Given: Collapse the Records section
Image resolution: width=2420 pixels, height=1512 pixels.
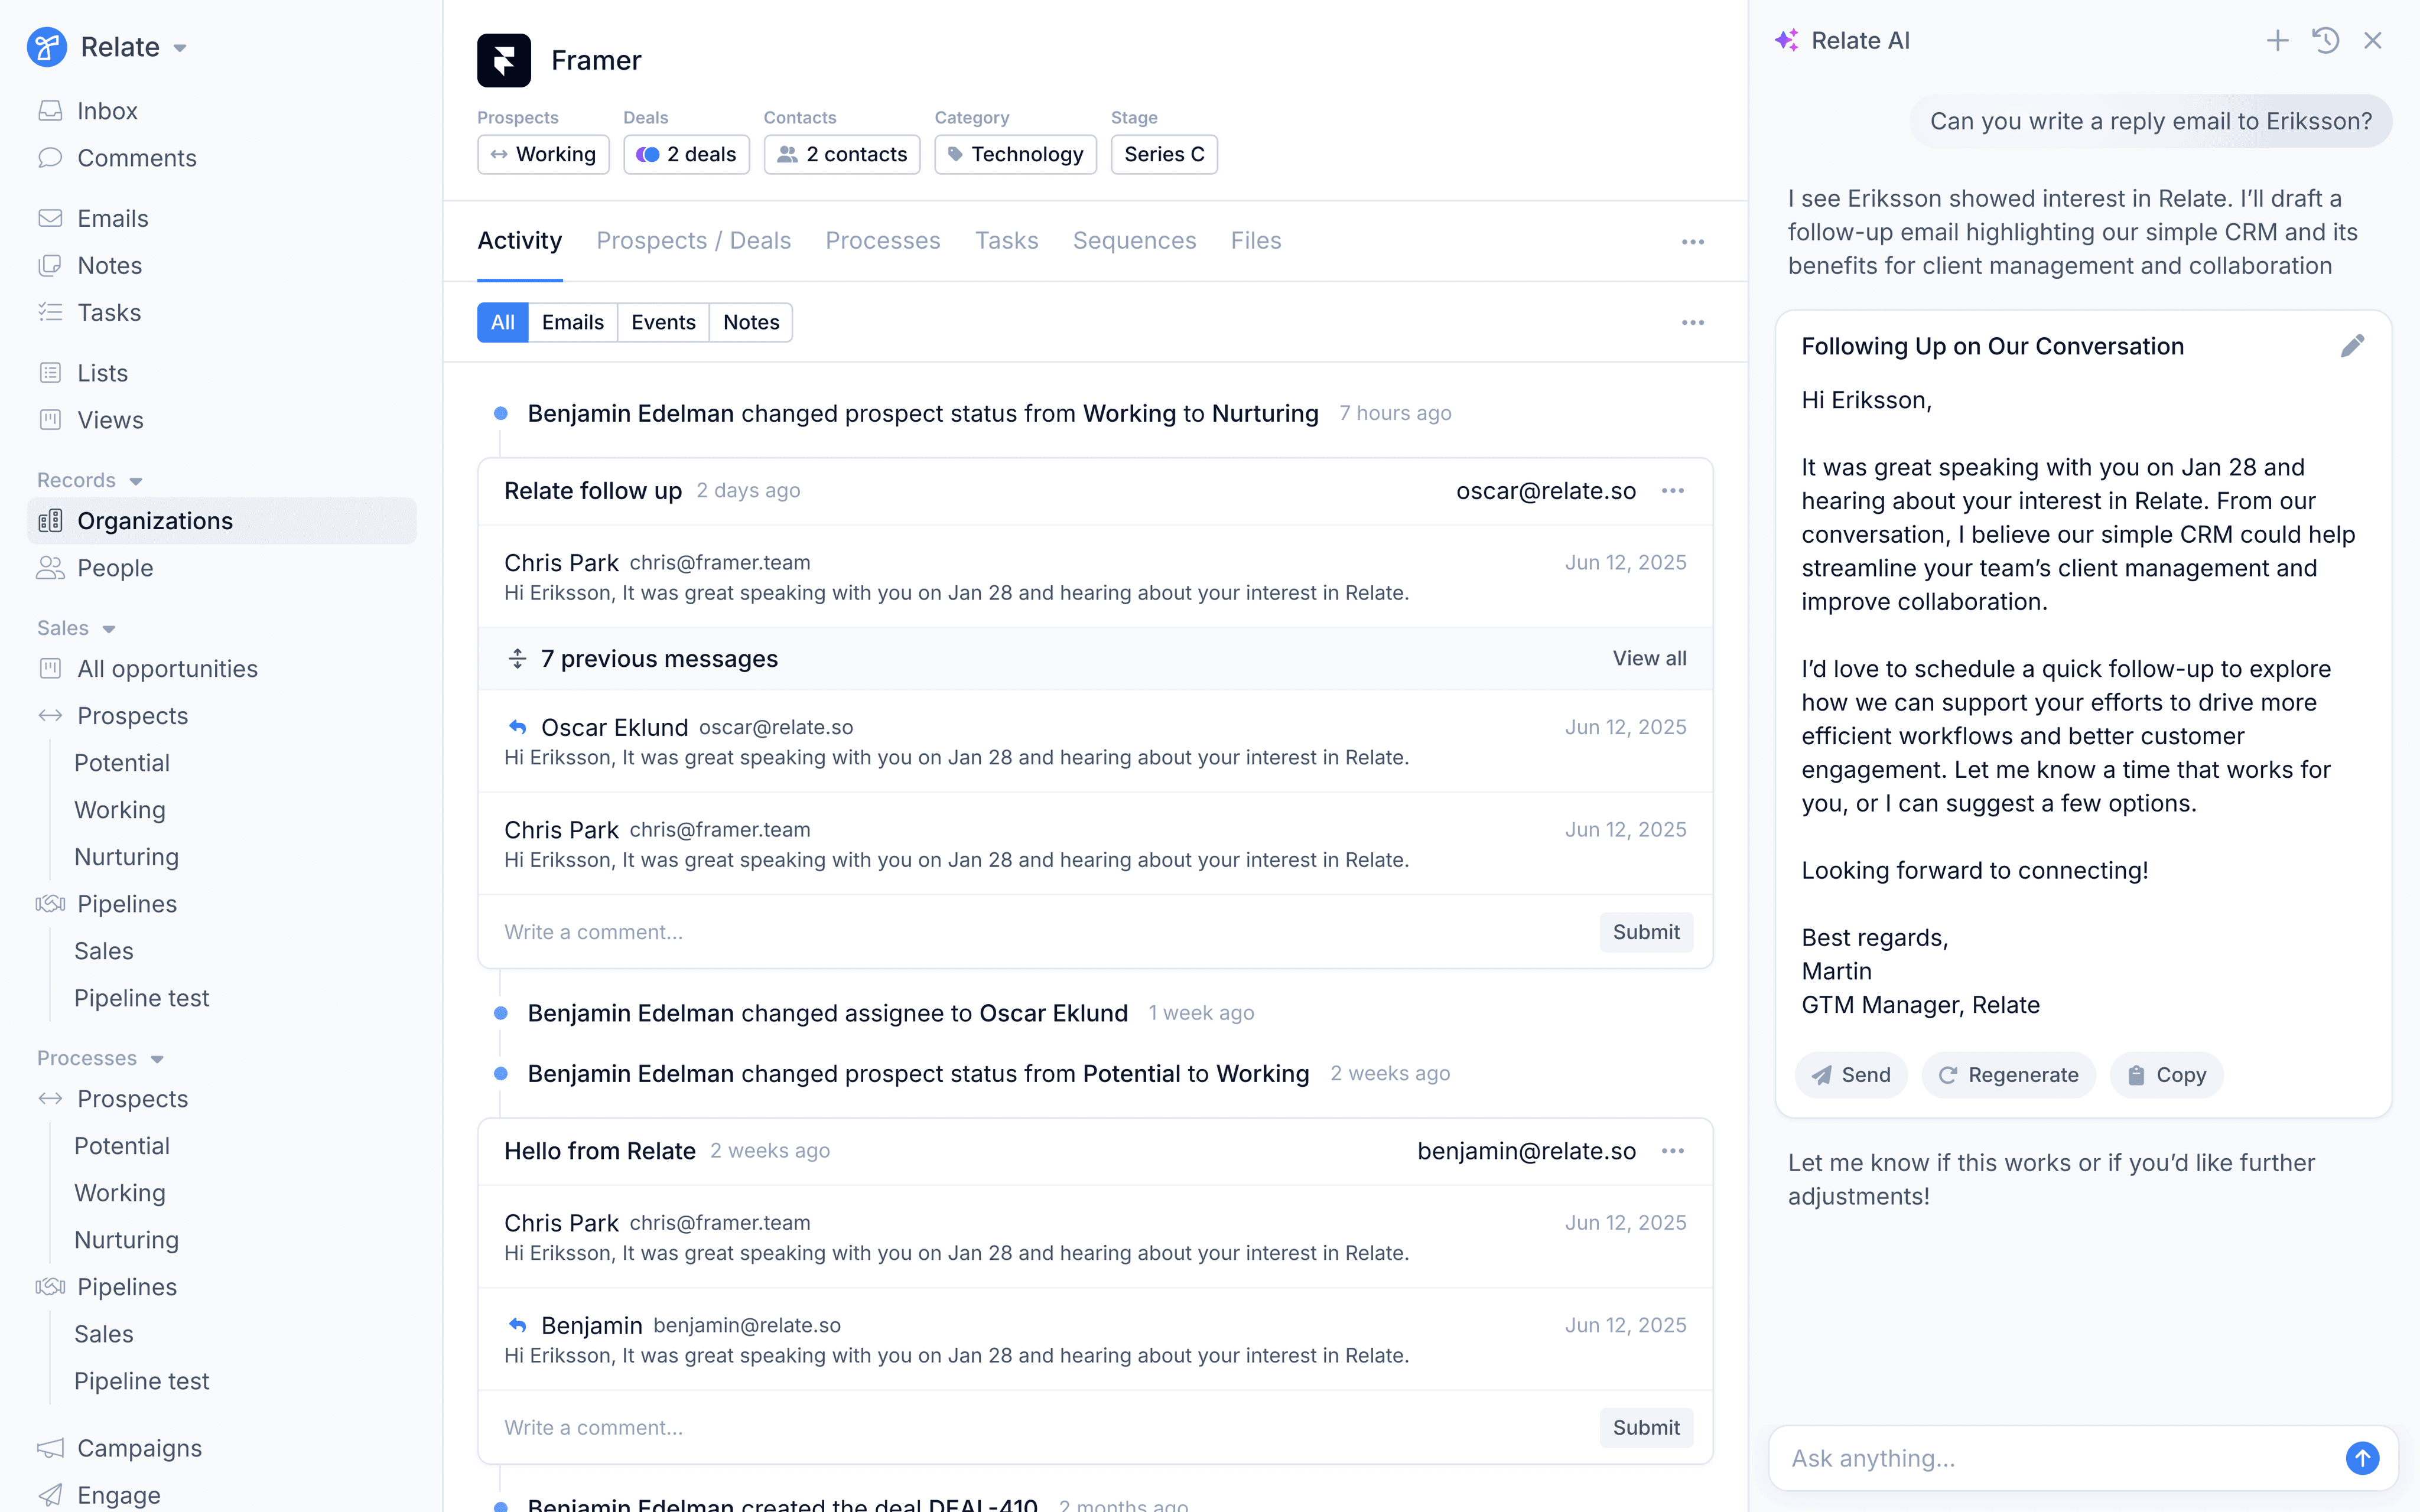Looking at the screenshot, I should click(x=136, y=481).
